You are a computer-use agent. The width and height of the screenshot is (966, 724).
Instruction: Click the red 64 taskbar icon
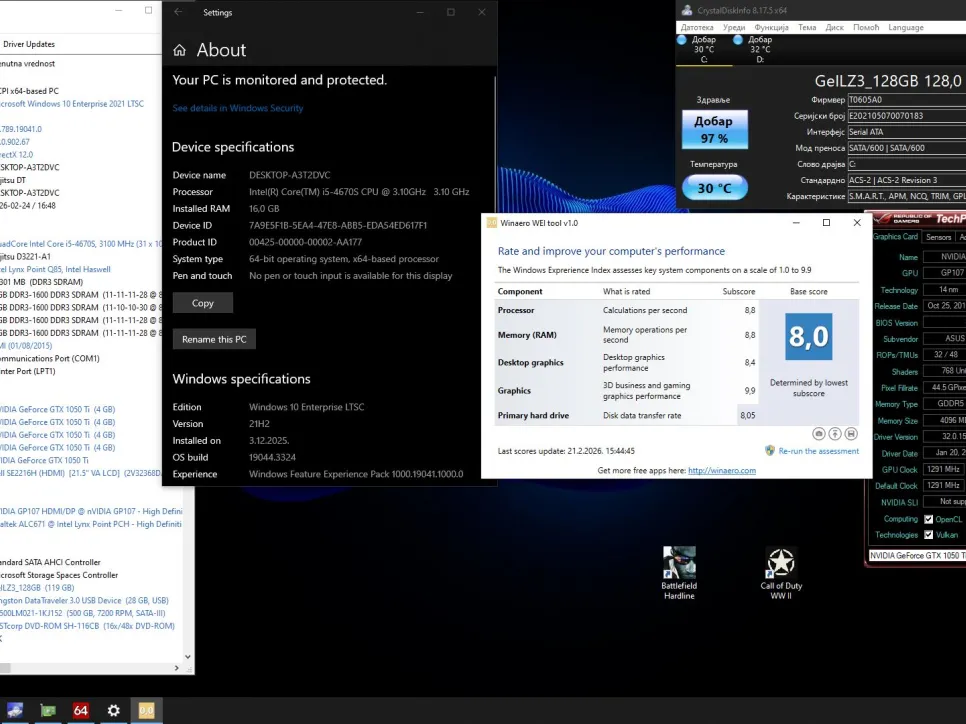point(81,710)
